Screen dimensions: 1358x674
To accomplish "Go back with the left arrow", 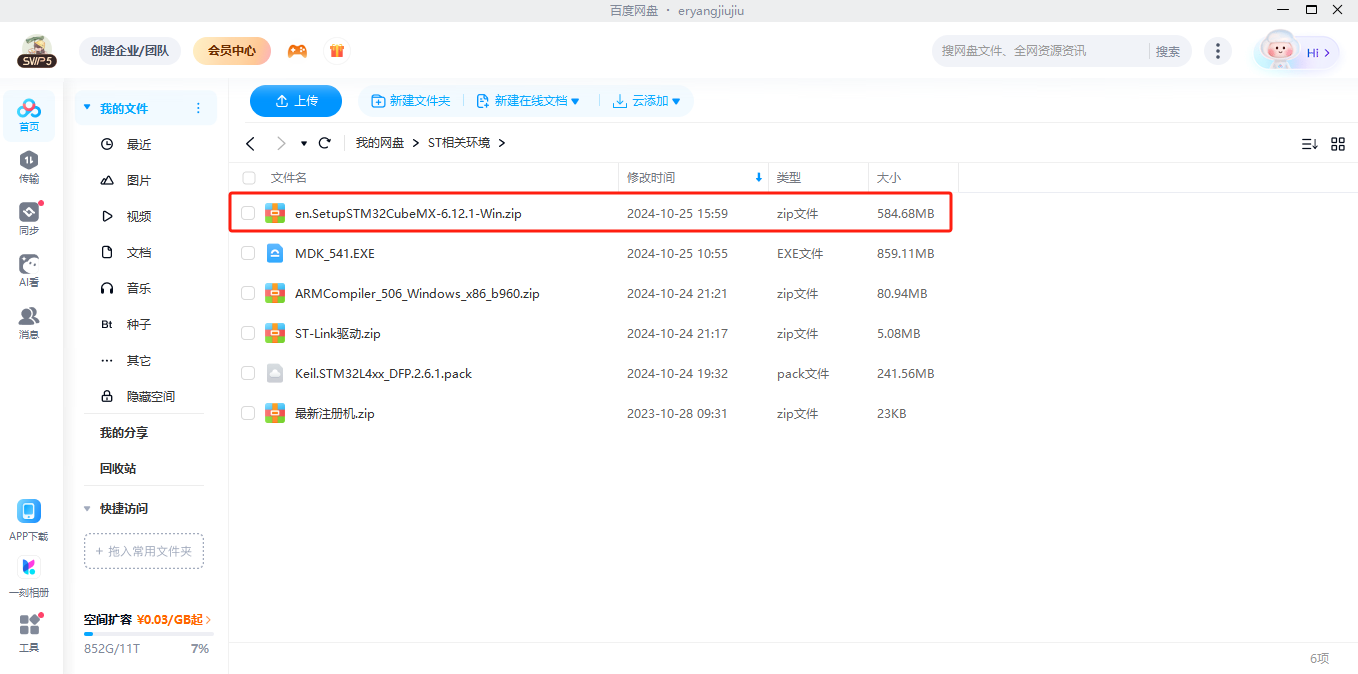I will (x=250, y=143).
